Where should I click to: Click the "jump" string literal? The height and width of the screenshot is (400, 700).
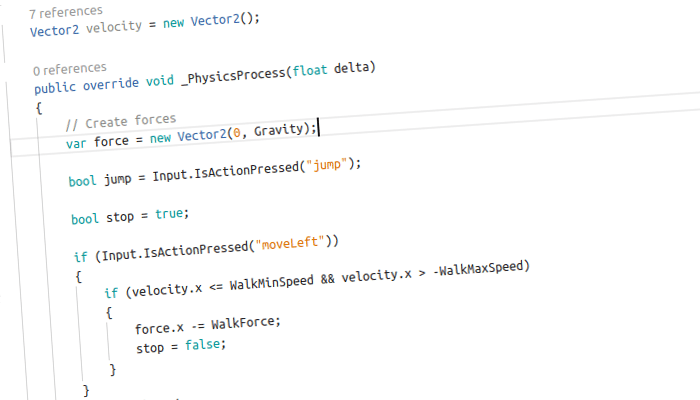click(x=326, y=165)
